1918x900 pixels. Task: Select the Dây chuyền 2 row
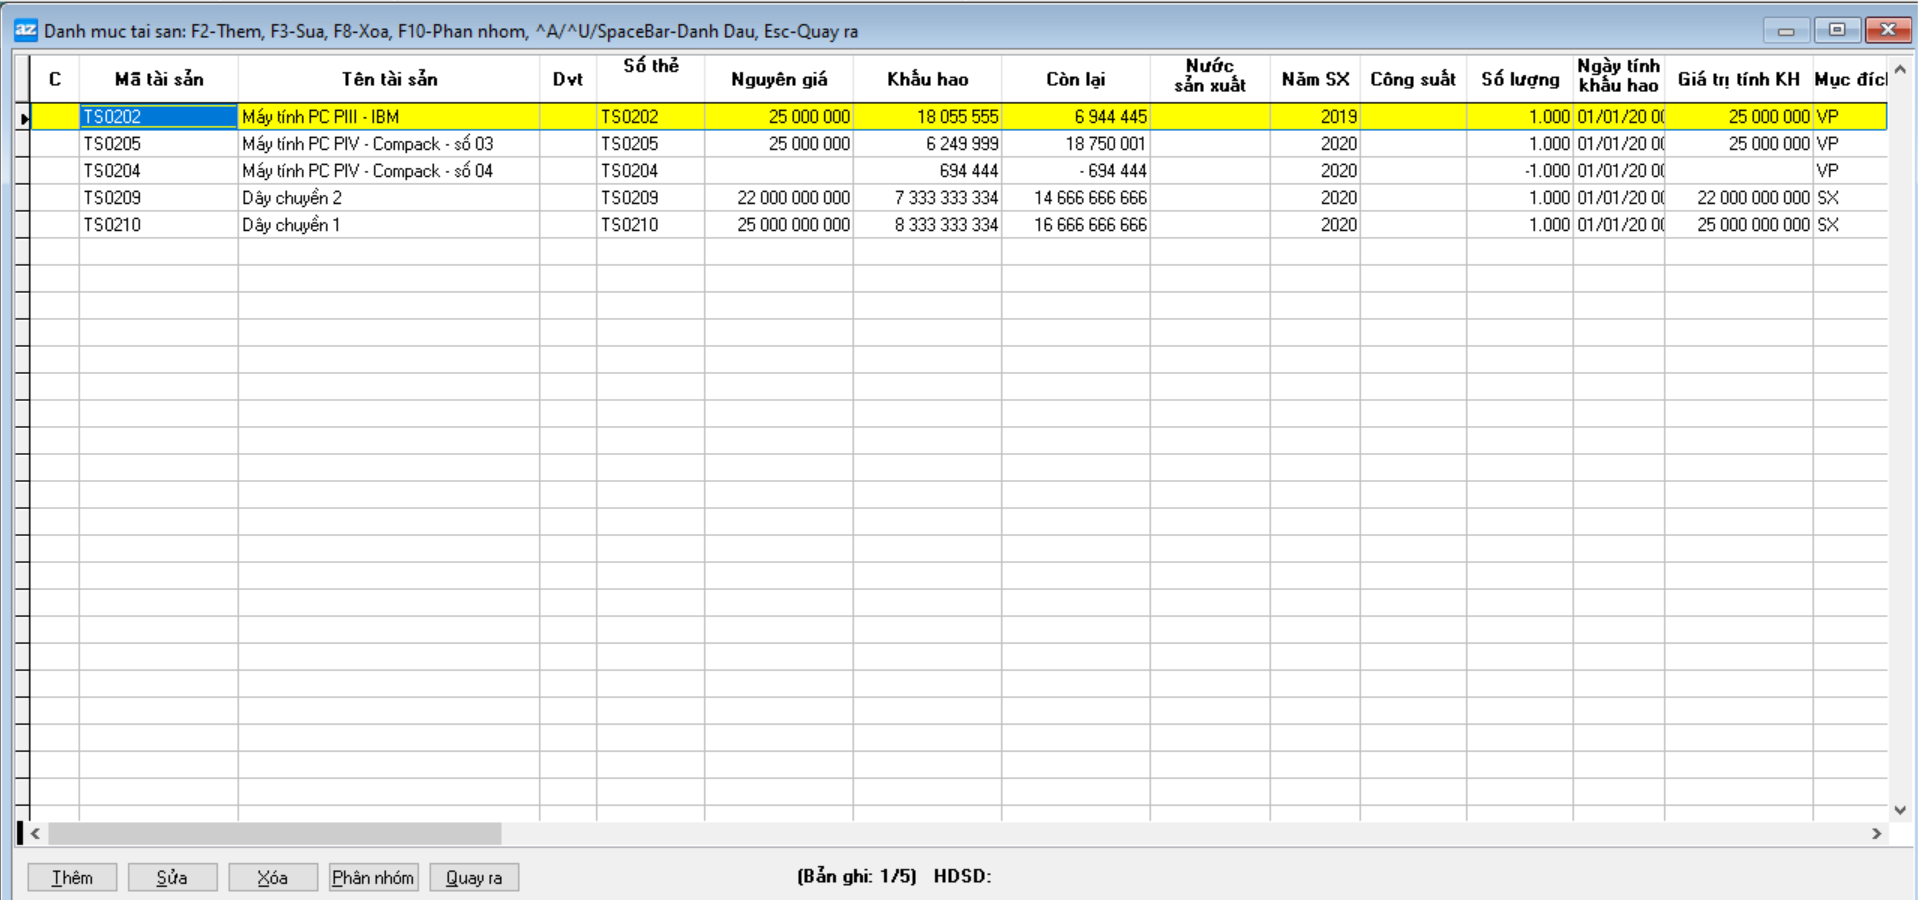point(292,198)
